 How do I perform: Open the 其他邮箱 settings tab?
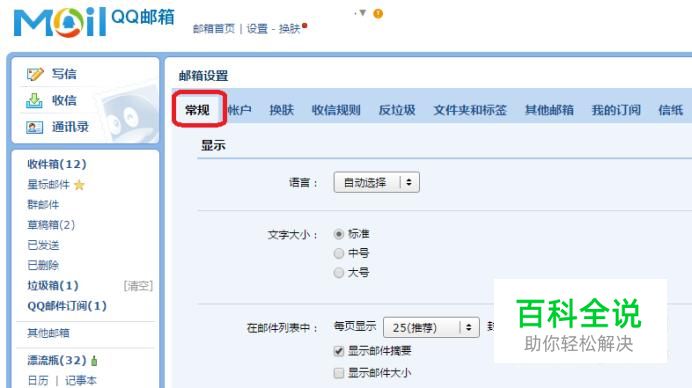tap(549, 110)
